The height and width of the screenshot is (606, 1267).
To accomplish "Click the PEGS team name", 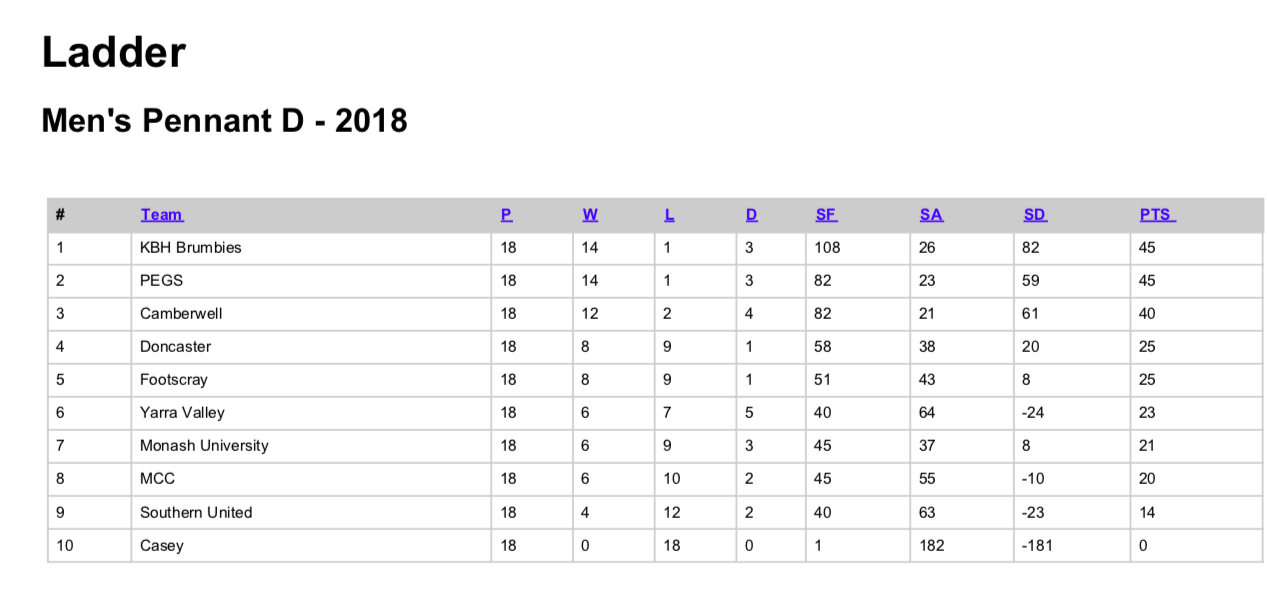I will pos(162,281).
